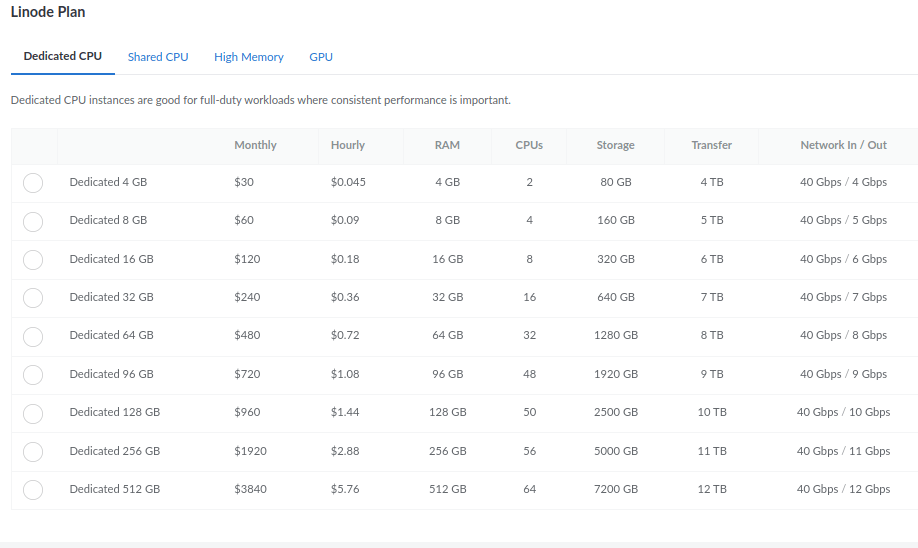This screenshot has height=548, width=918.
Task: Click the $3840 monthly price cell
Action: point(251,489)
